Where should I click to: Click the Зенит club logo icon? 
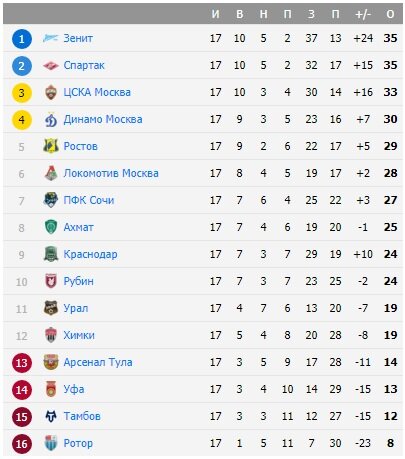click(x=51, y=38)
